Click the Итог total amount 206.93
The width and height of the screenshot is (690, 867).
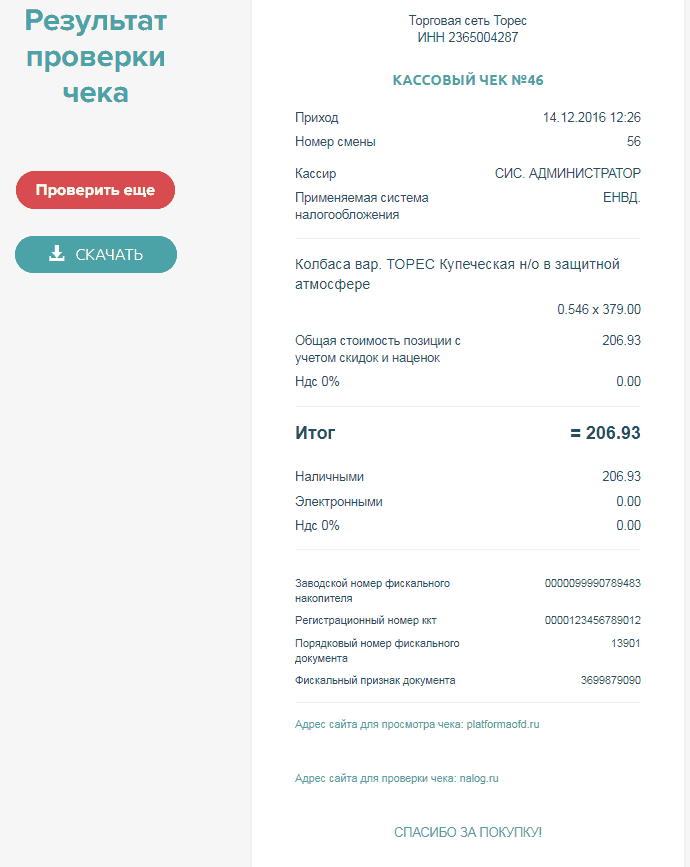click(605, 433)
